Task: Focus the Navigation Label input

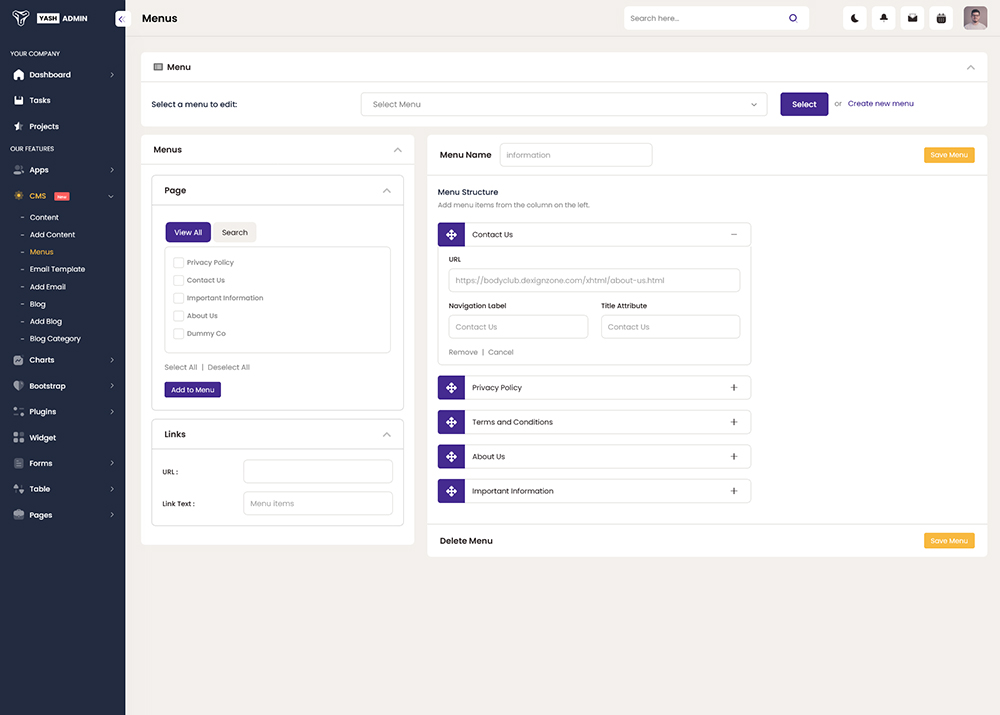Action: (x=518, y=327)
